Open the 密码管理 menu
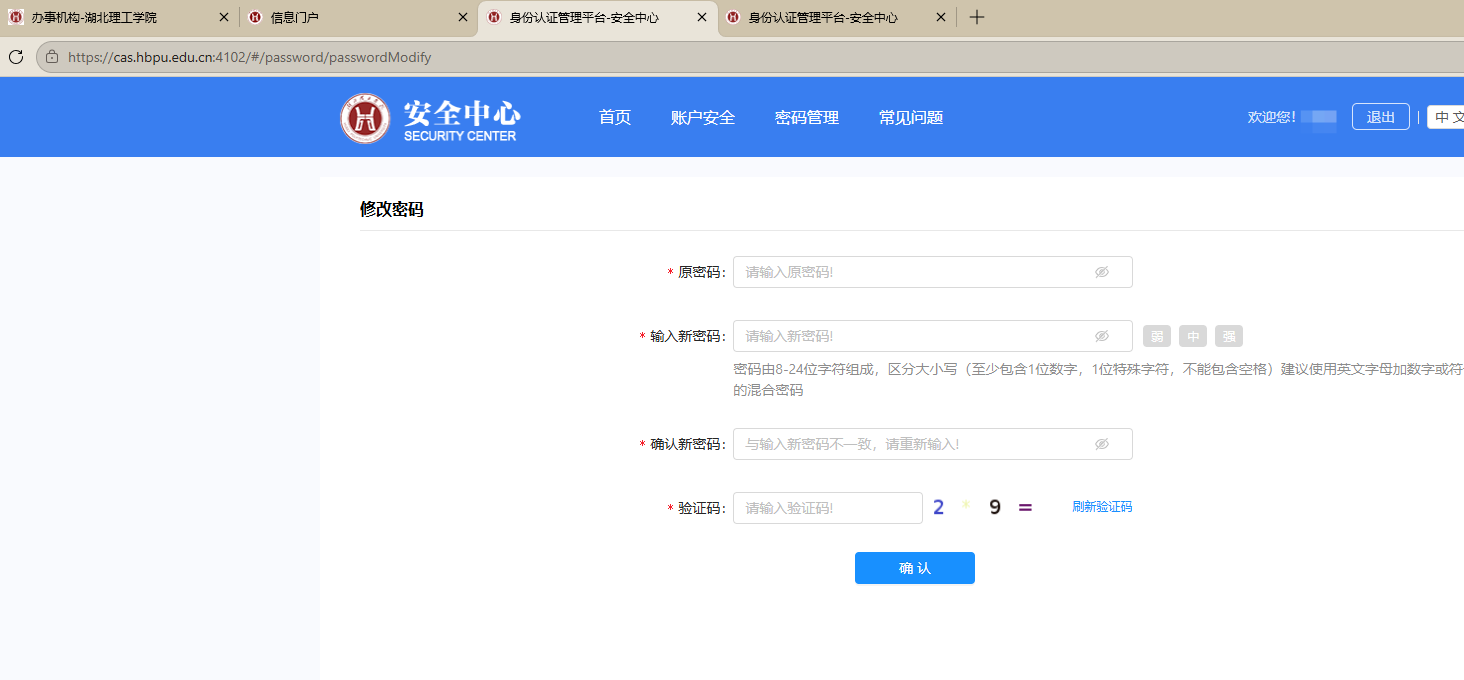Image resolution: width=1464 pixels, height=680 pixels. [x=807, y=117]
